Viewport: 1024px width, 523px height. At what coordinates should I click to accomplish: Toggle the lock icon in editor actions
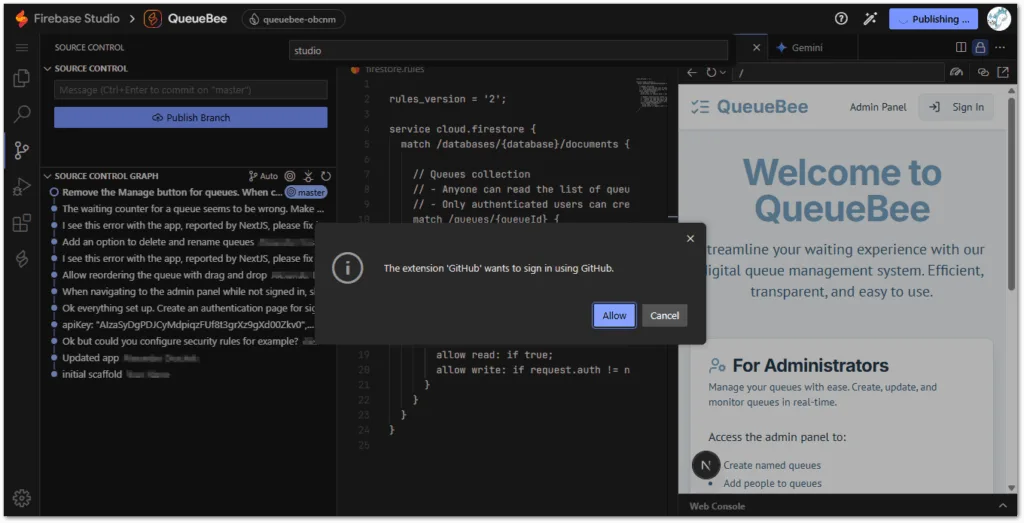click(980, 47)
